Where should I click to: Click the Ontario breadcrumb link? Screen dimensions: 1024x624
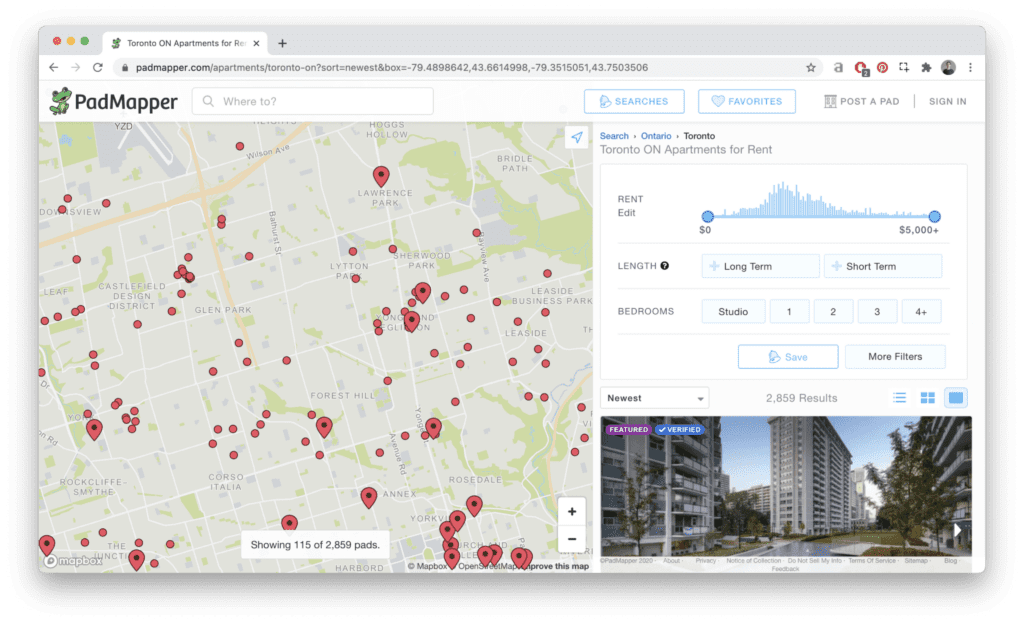click(656, 136)
